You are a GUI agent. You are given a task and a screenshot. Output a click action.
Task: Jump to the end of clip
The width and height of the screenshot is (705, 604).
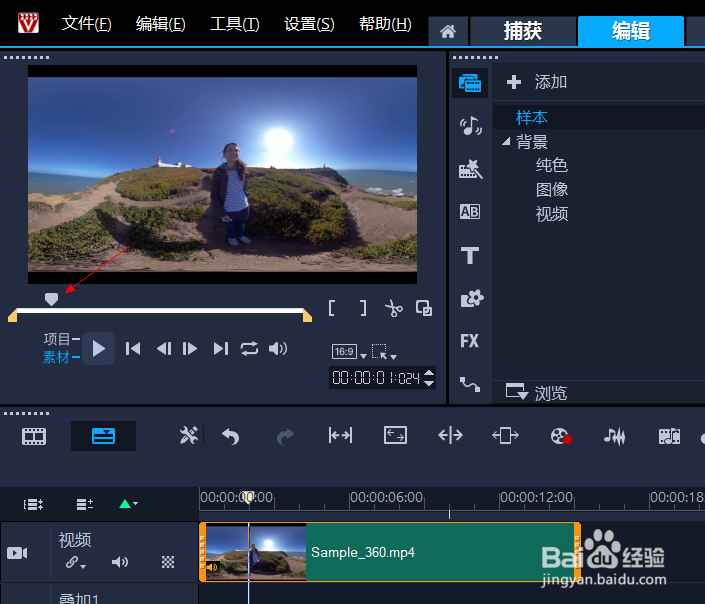click(x=221, y=349)
